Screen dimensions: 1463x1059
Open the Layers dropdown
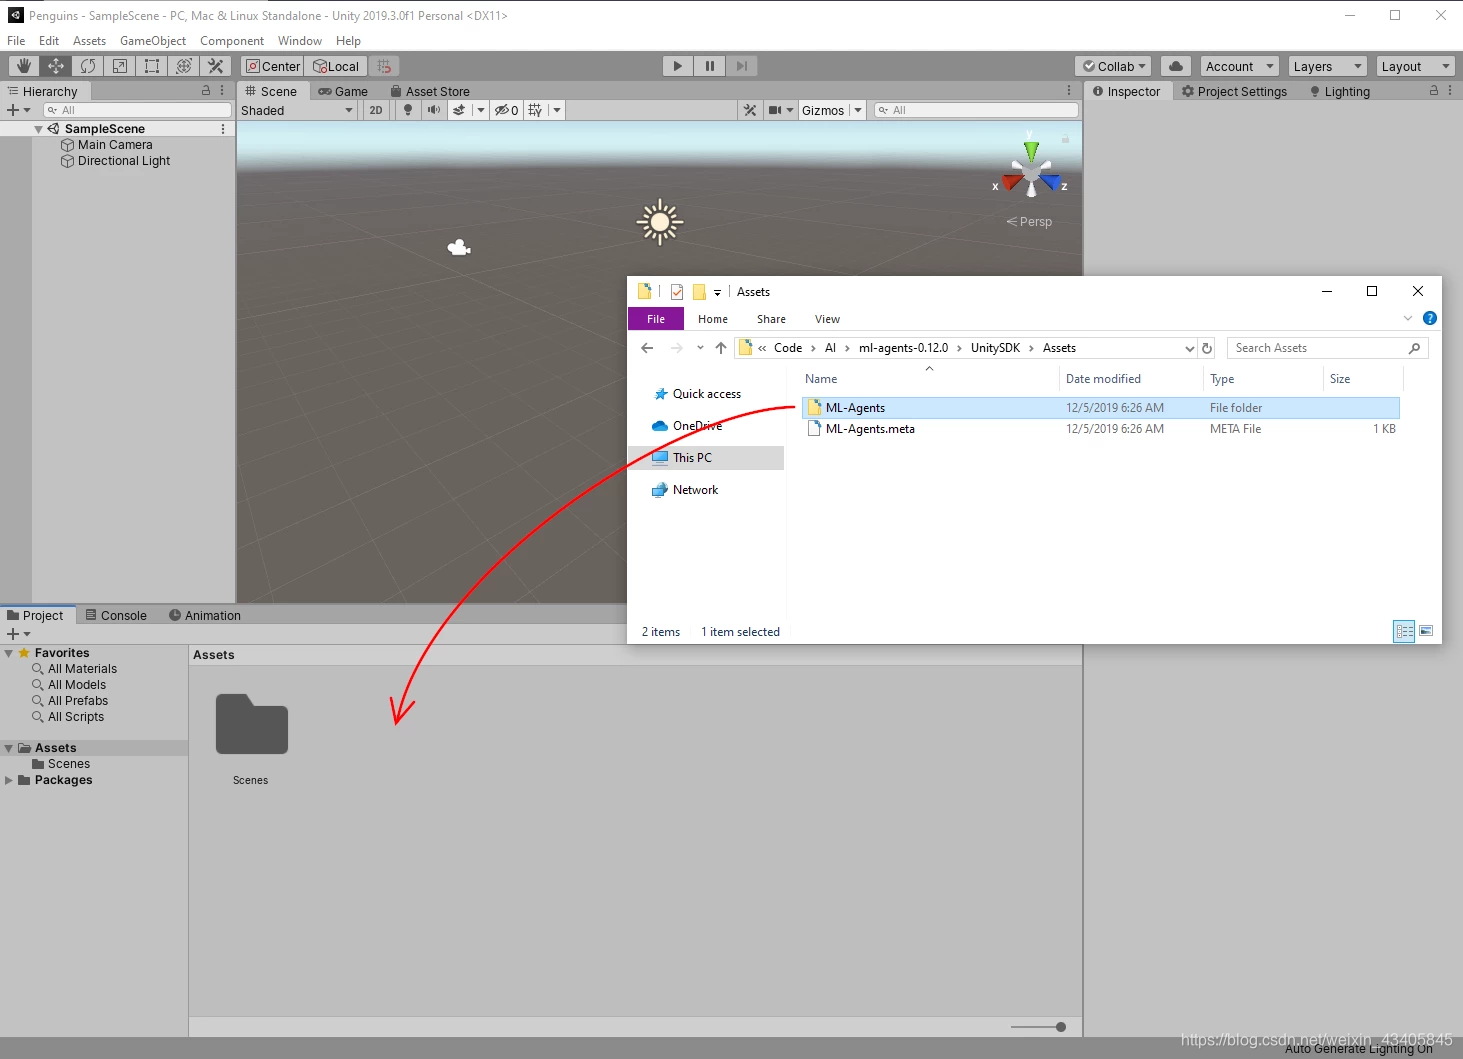coord(1327,66)
